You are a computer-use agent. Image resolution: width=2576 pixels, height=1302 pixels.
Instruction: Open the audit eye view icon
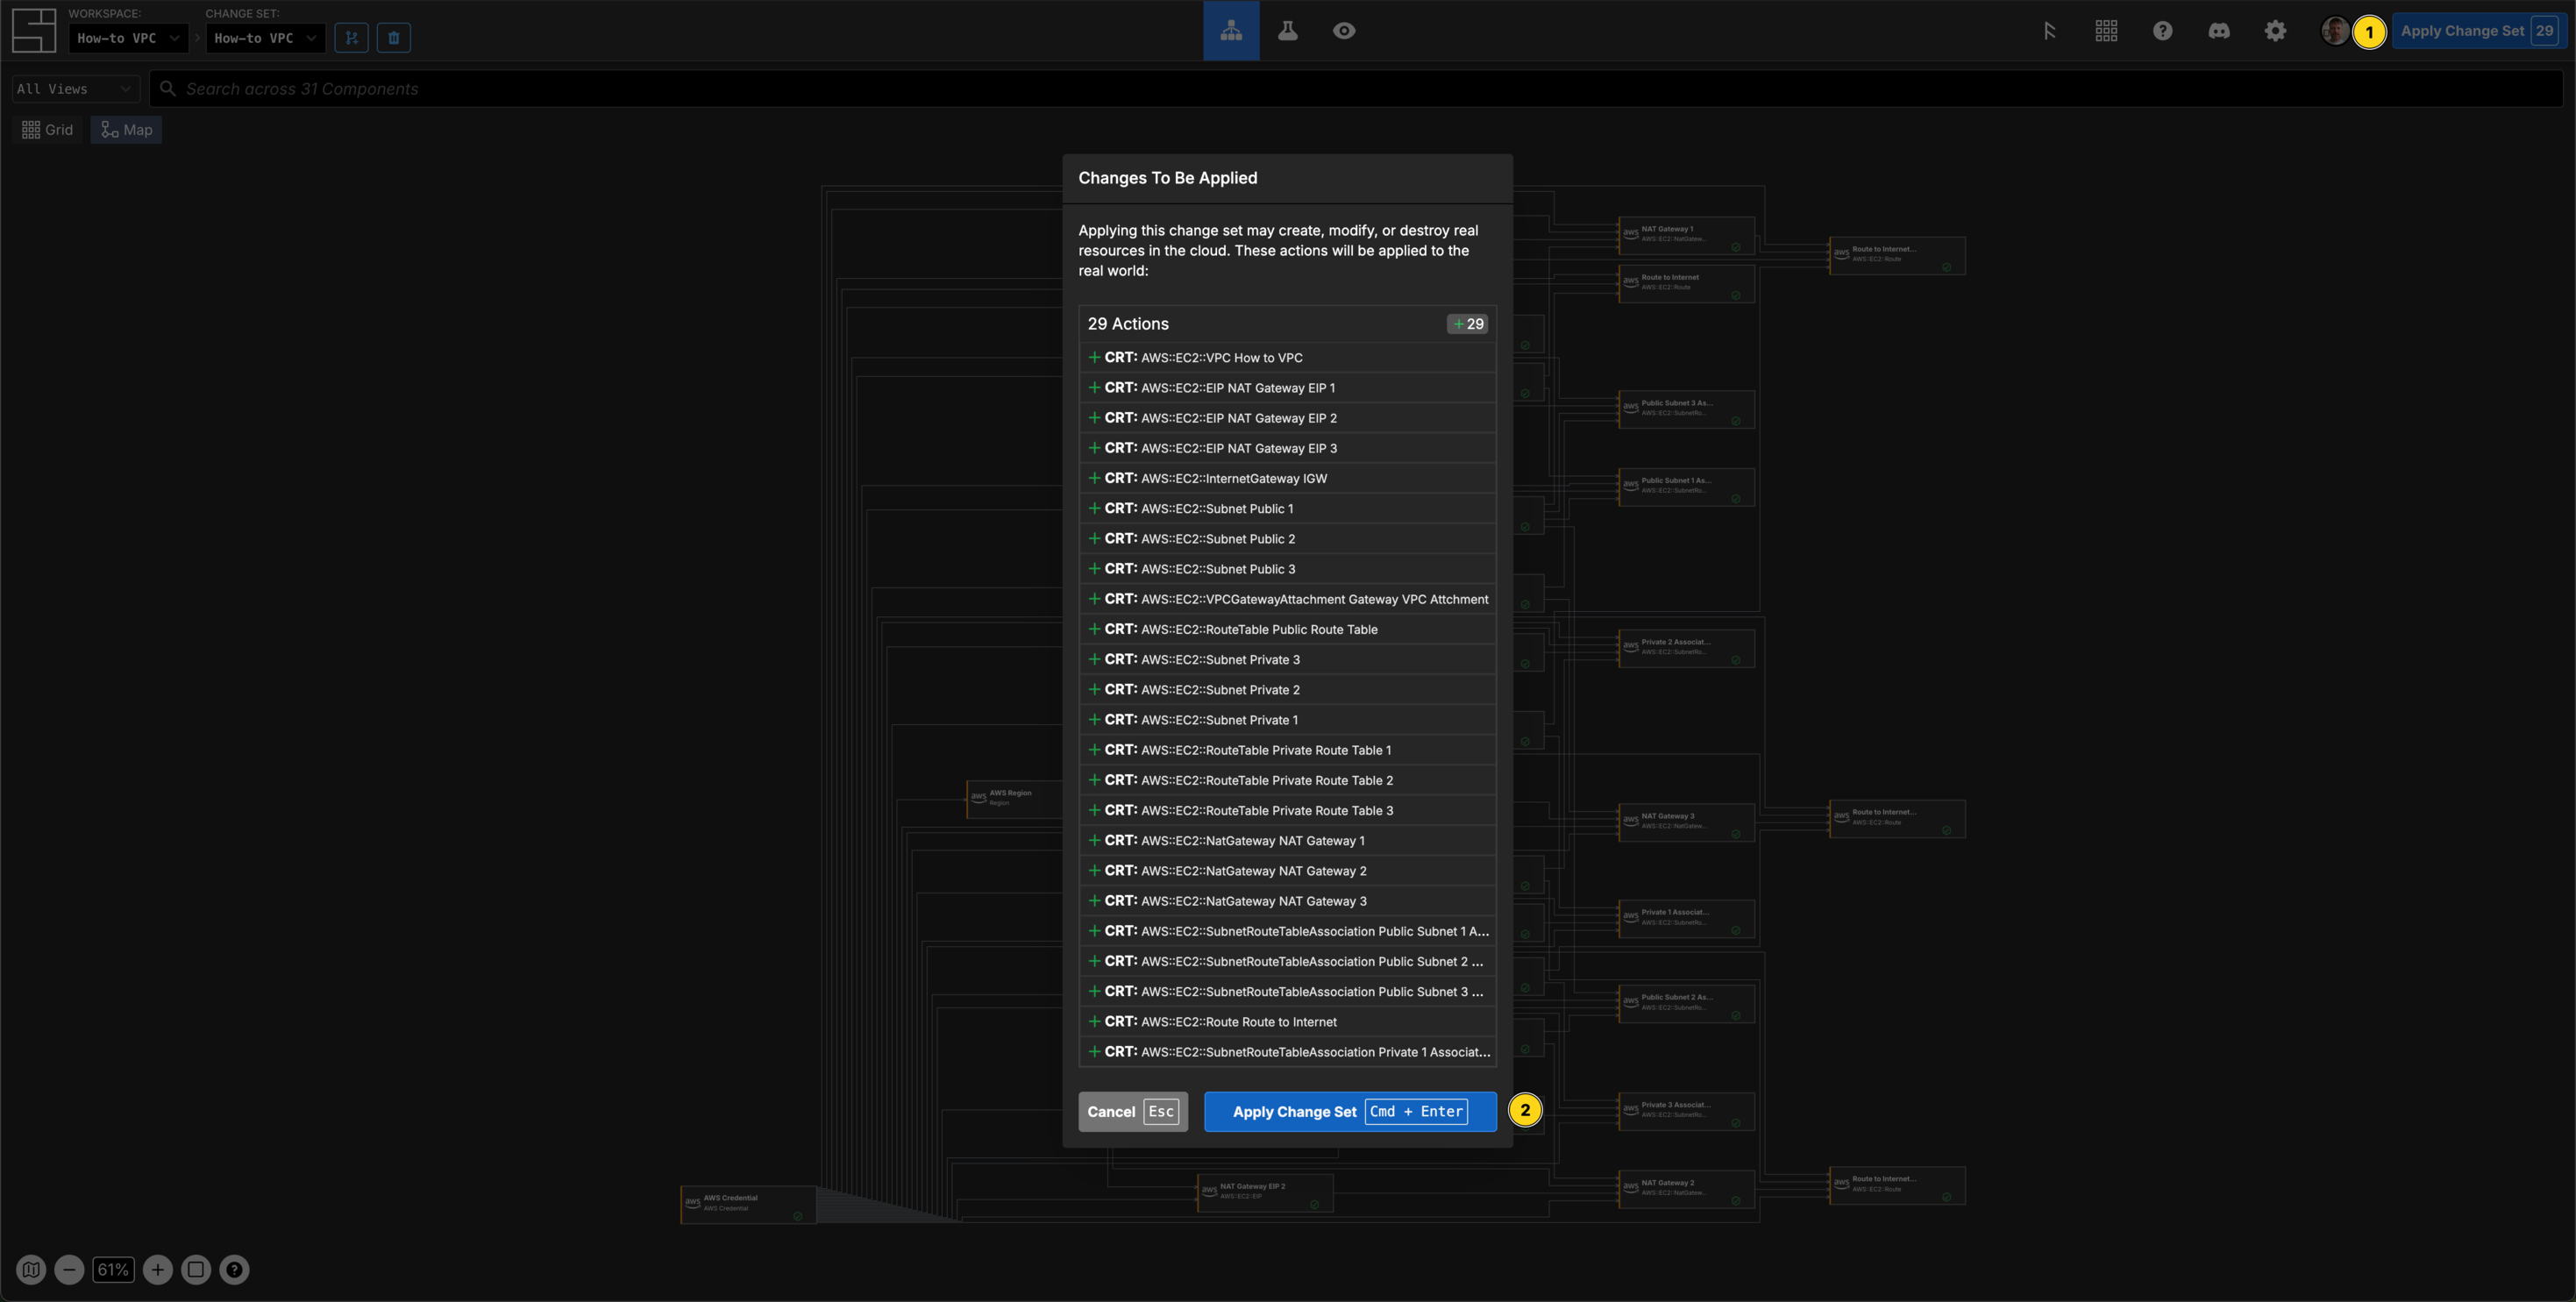tap(1344, 31)
